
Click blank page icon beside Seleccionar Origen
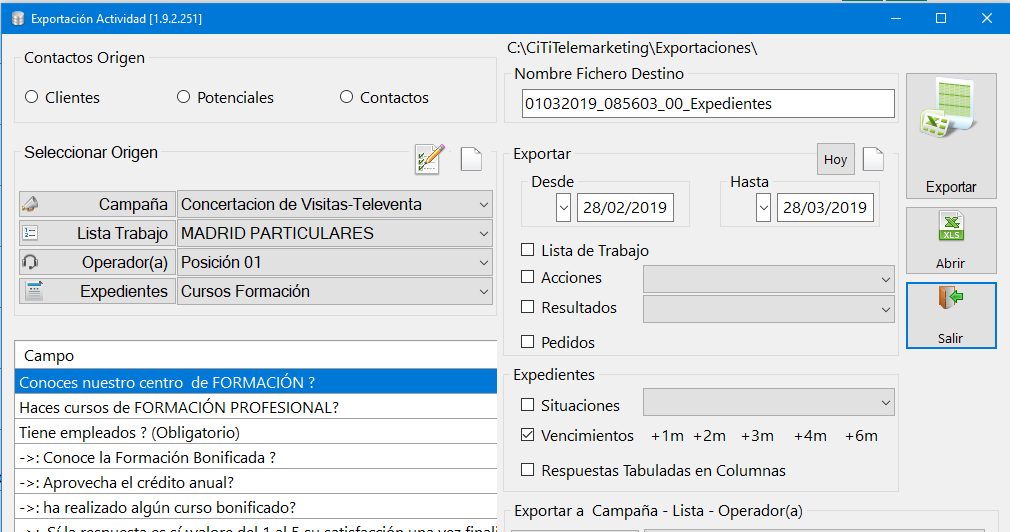[472, 159]
